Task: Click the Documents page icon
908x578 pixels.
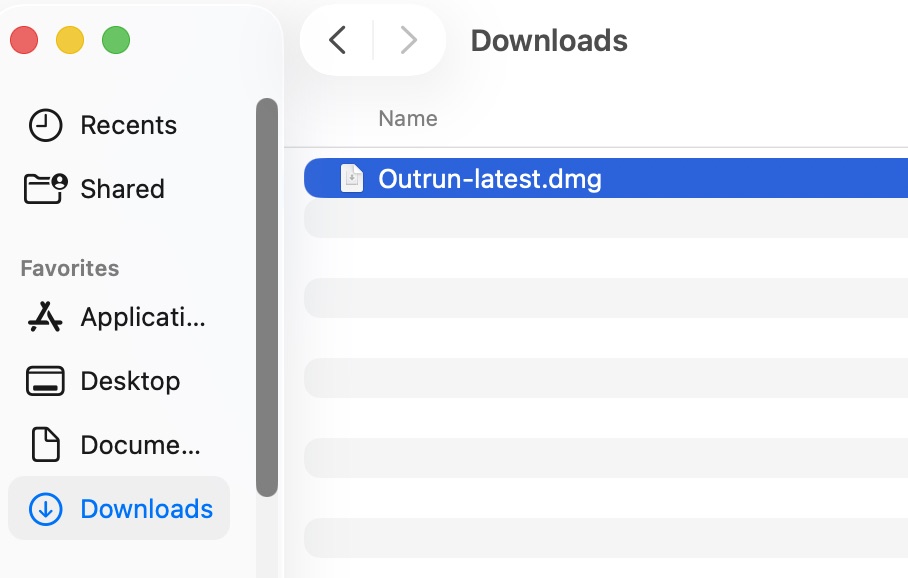Action: (x=45, y=444)
